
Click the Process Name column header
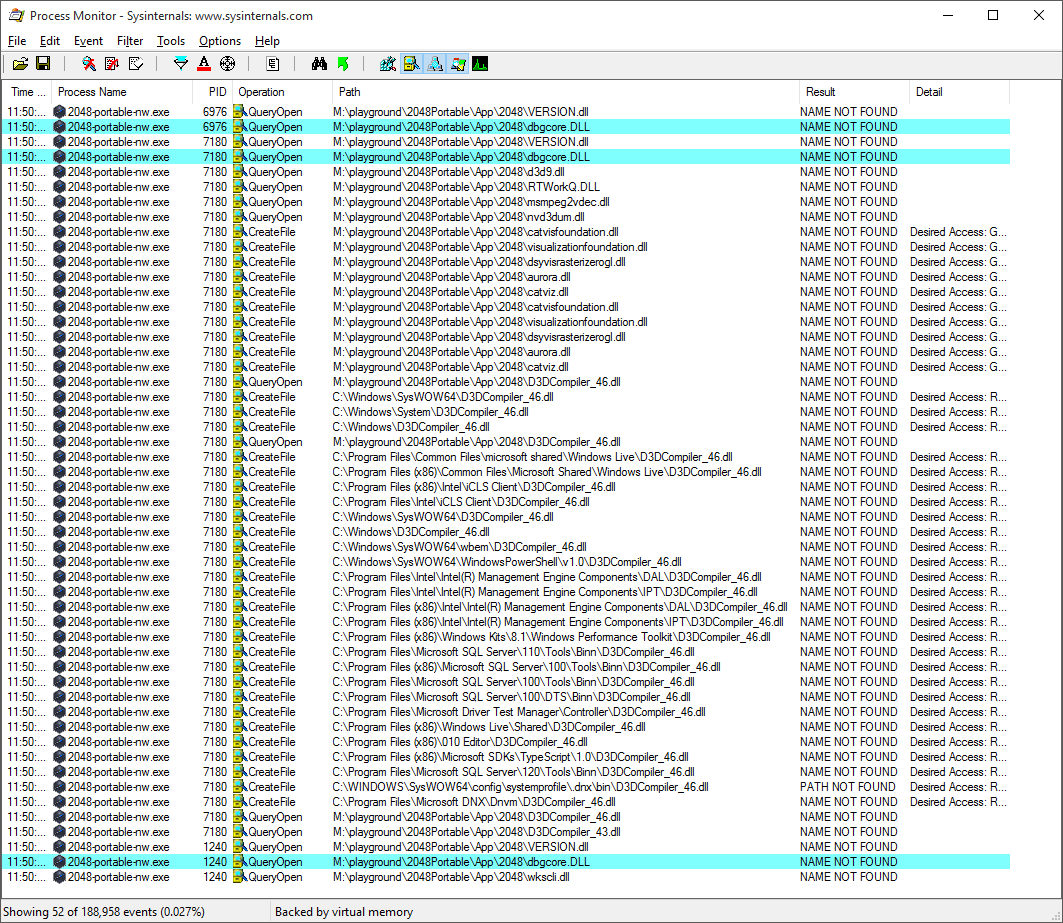122,92
